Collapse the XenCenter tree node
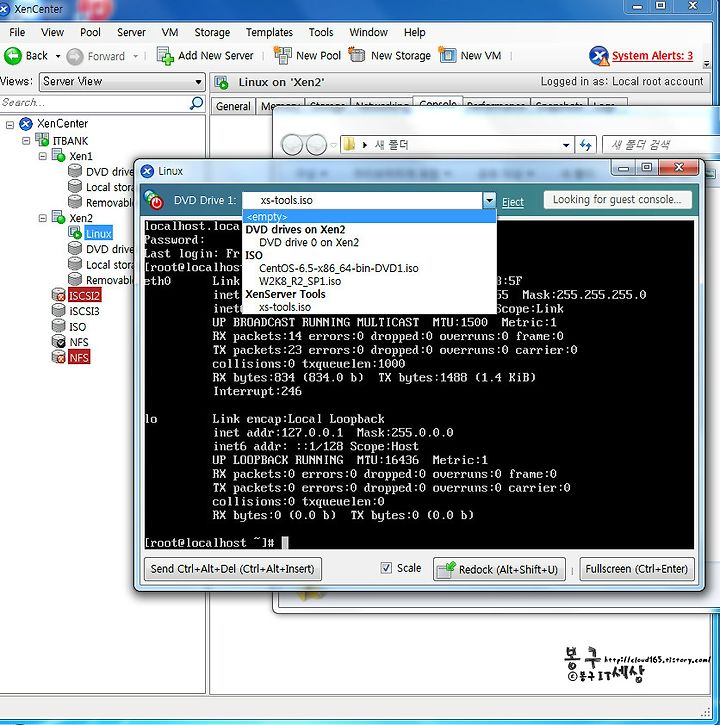The image size is (720, 725). (10, 124)
